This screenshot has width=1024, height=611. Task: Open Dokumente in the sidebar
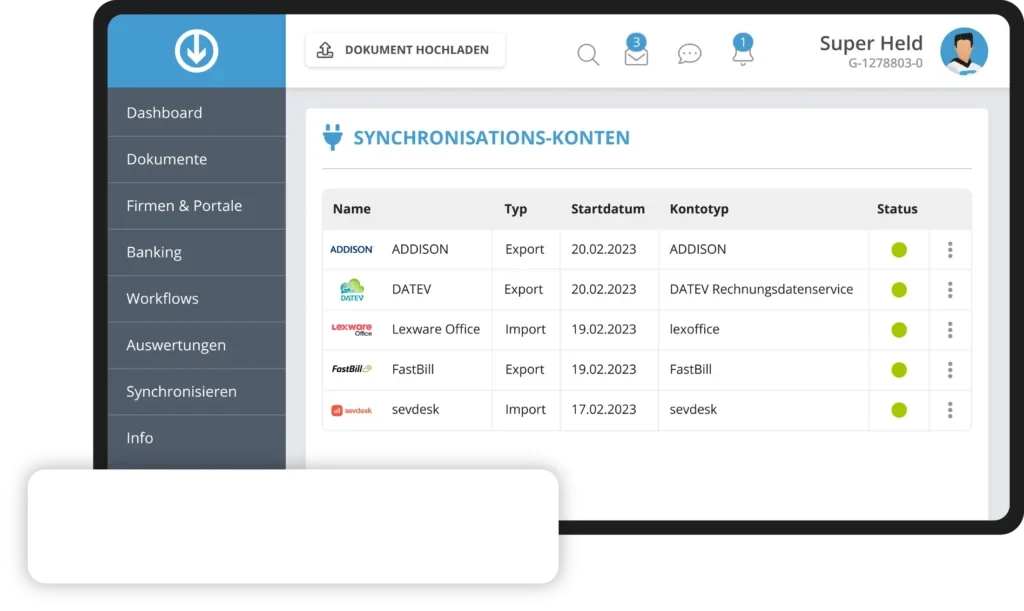click(x=197, y=159)
